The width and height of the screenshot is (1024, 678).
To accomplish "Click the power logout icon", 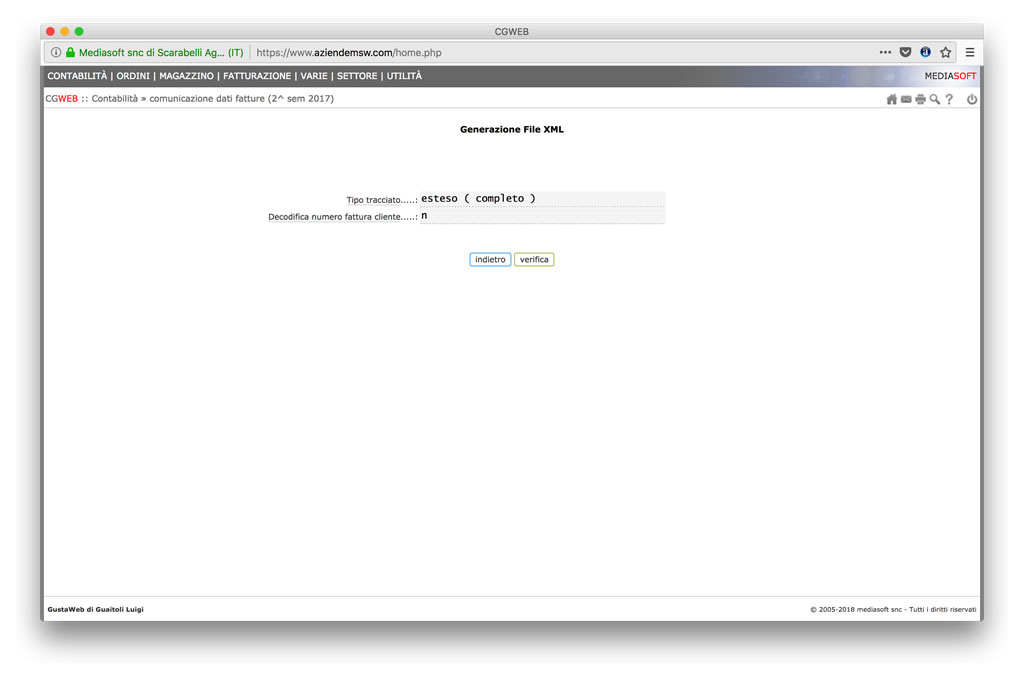I will [x=972, y=99].
